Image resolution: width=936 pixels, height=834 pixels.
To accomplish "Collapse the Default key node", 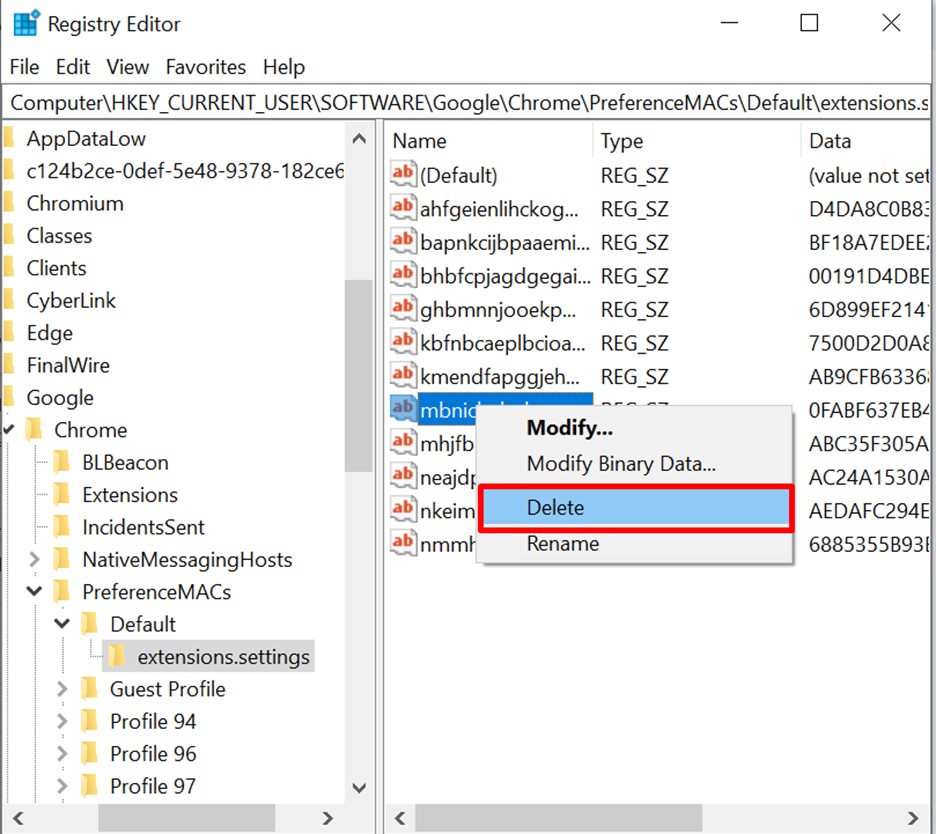I will click(62, 624).
